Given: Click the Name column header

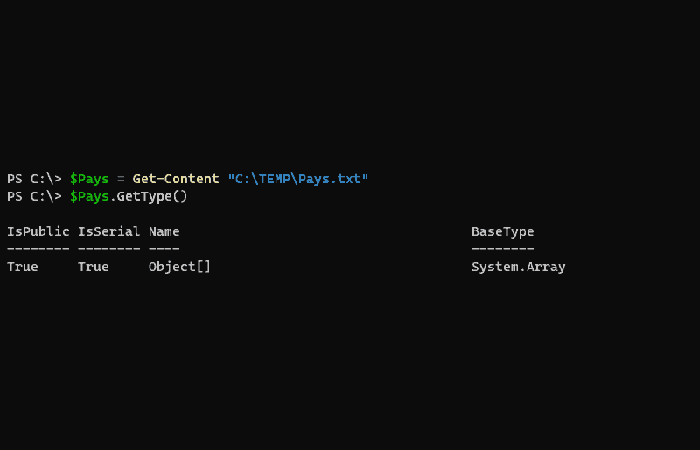Looking at the screenshot, I should click(164, 231).
